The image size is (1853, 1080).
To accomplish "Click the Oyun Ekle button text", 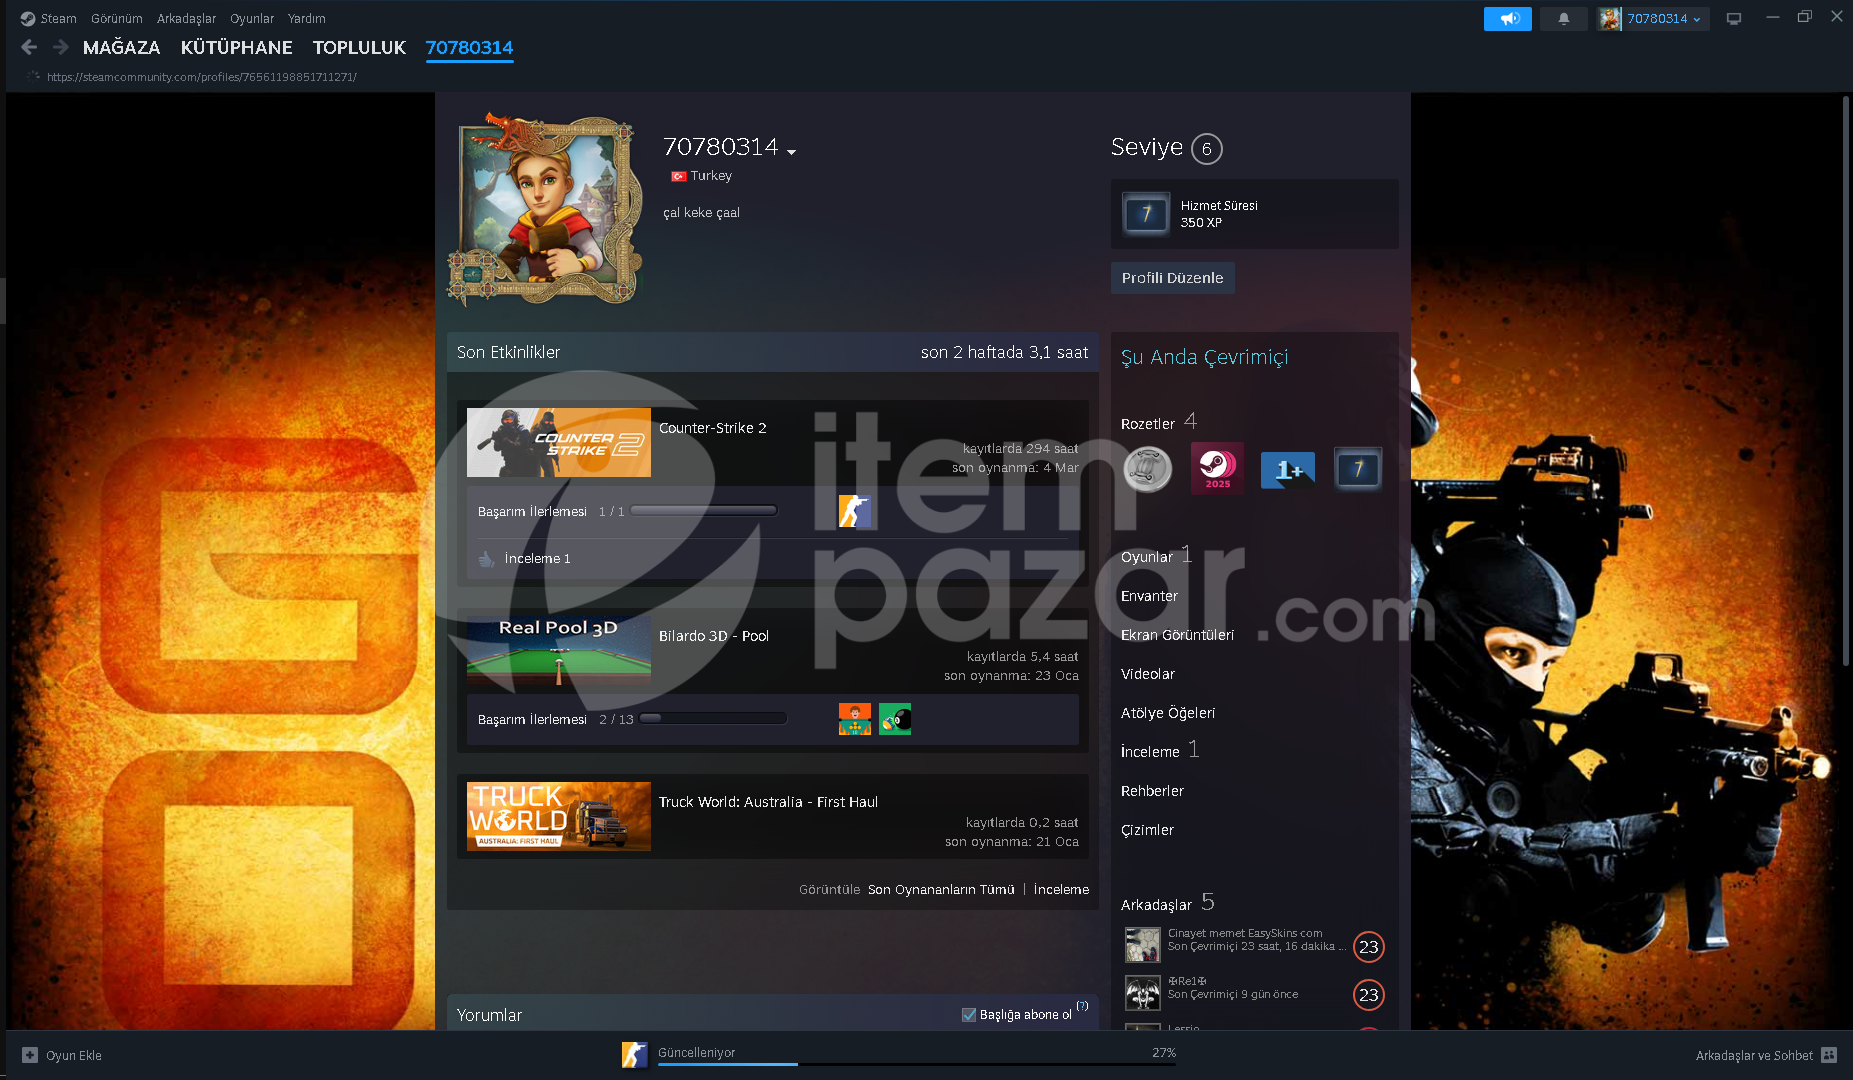I will [x=74, y=1055].
